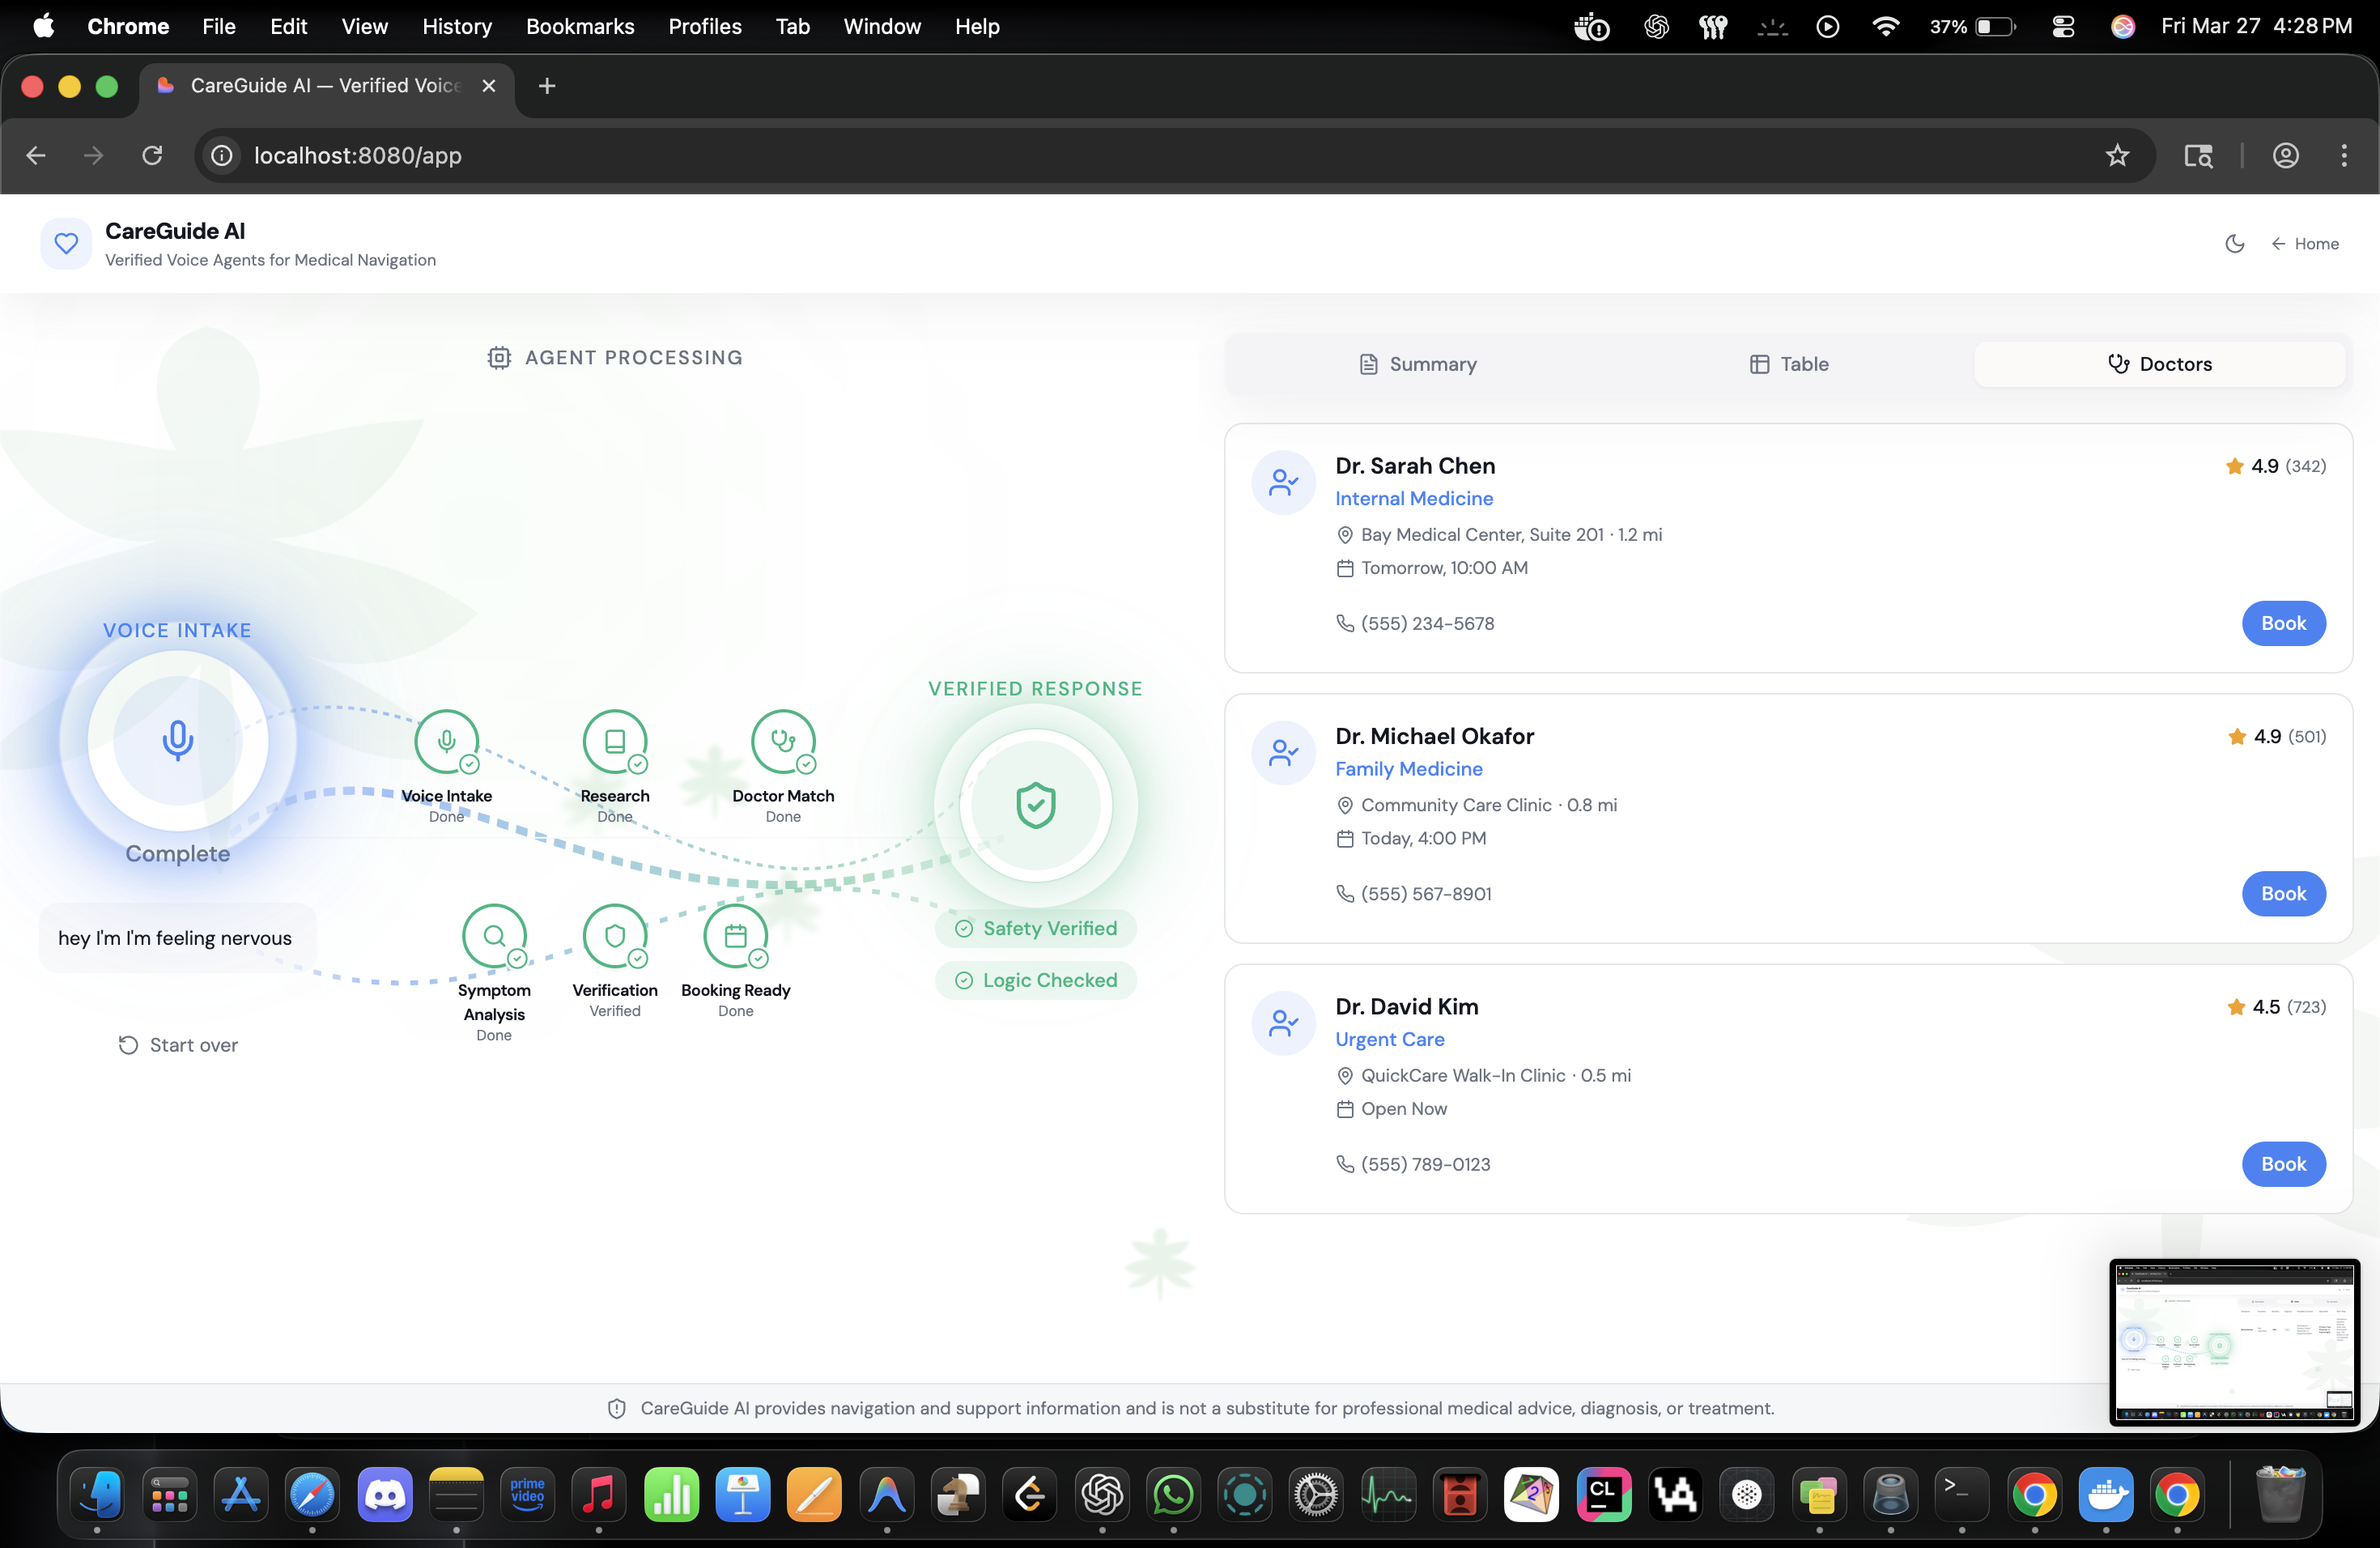Open the Chrome three-dot menu
Image resolution: width=2380 pixels, height=1548 pixels.
pyautogui.click(x=2343, y=155)
